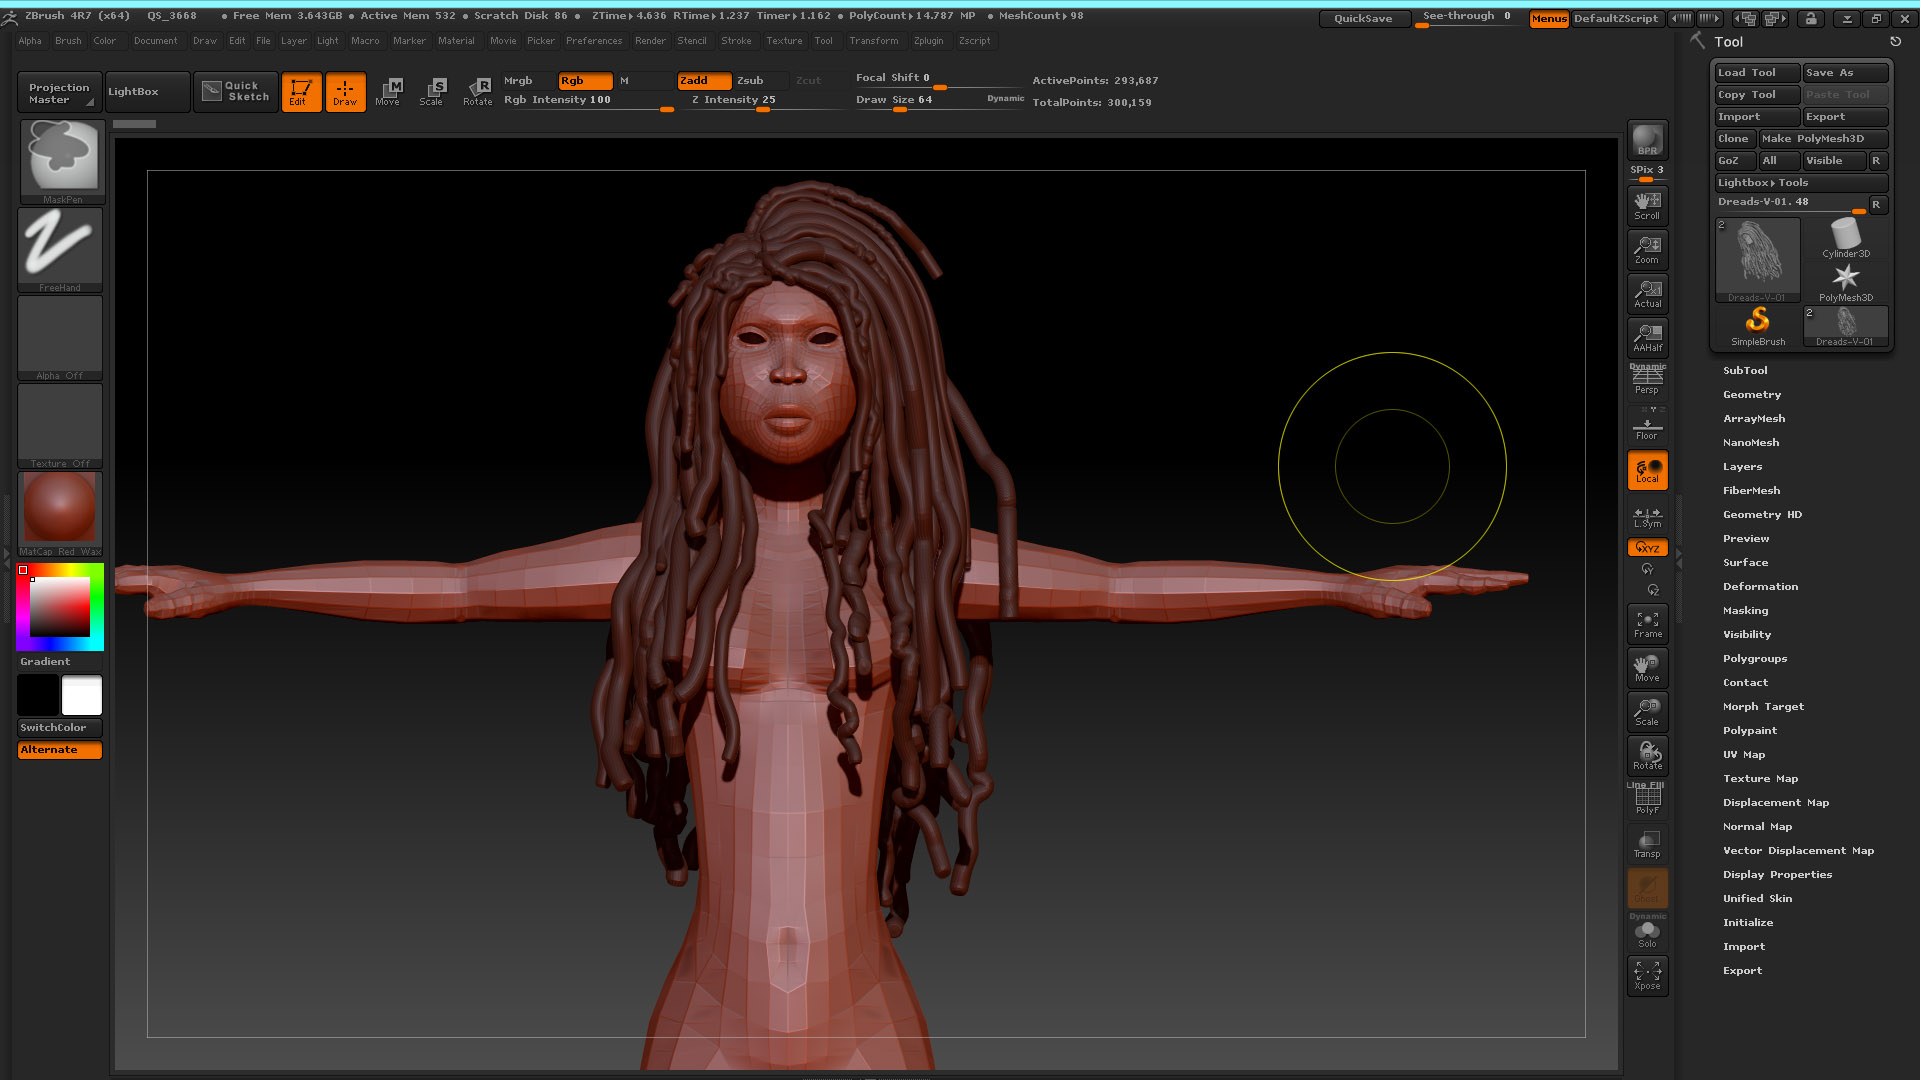Open the Texture Off selector
The height and width of the screenshot is (1080, 1920).
(x=60, y=426)
